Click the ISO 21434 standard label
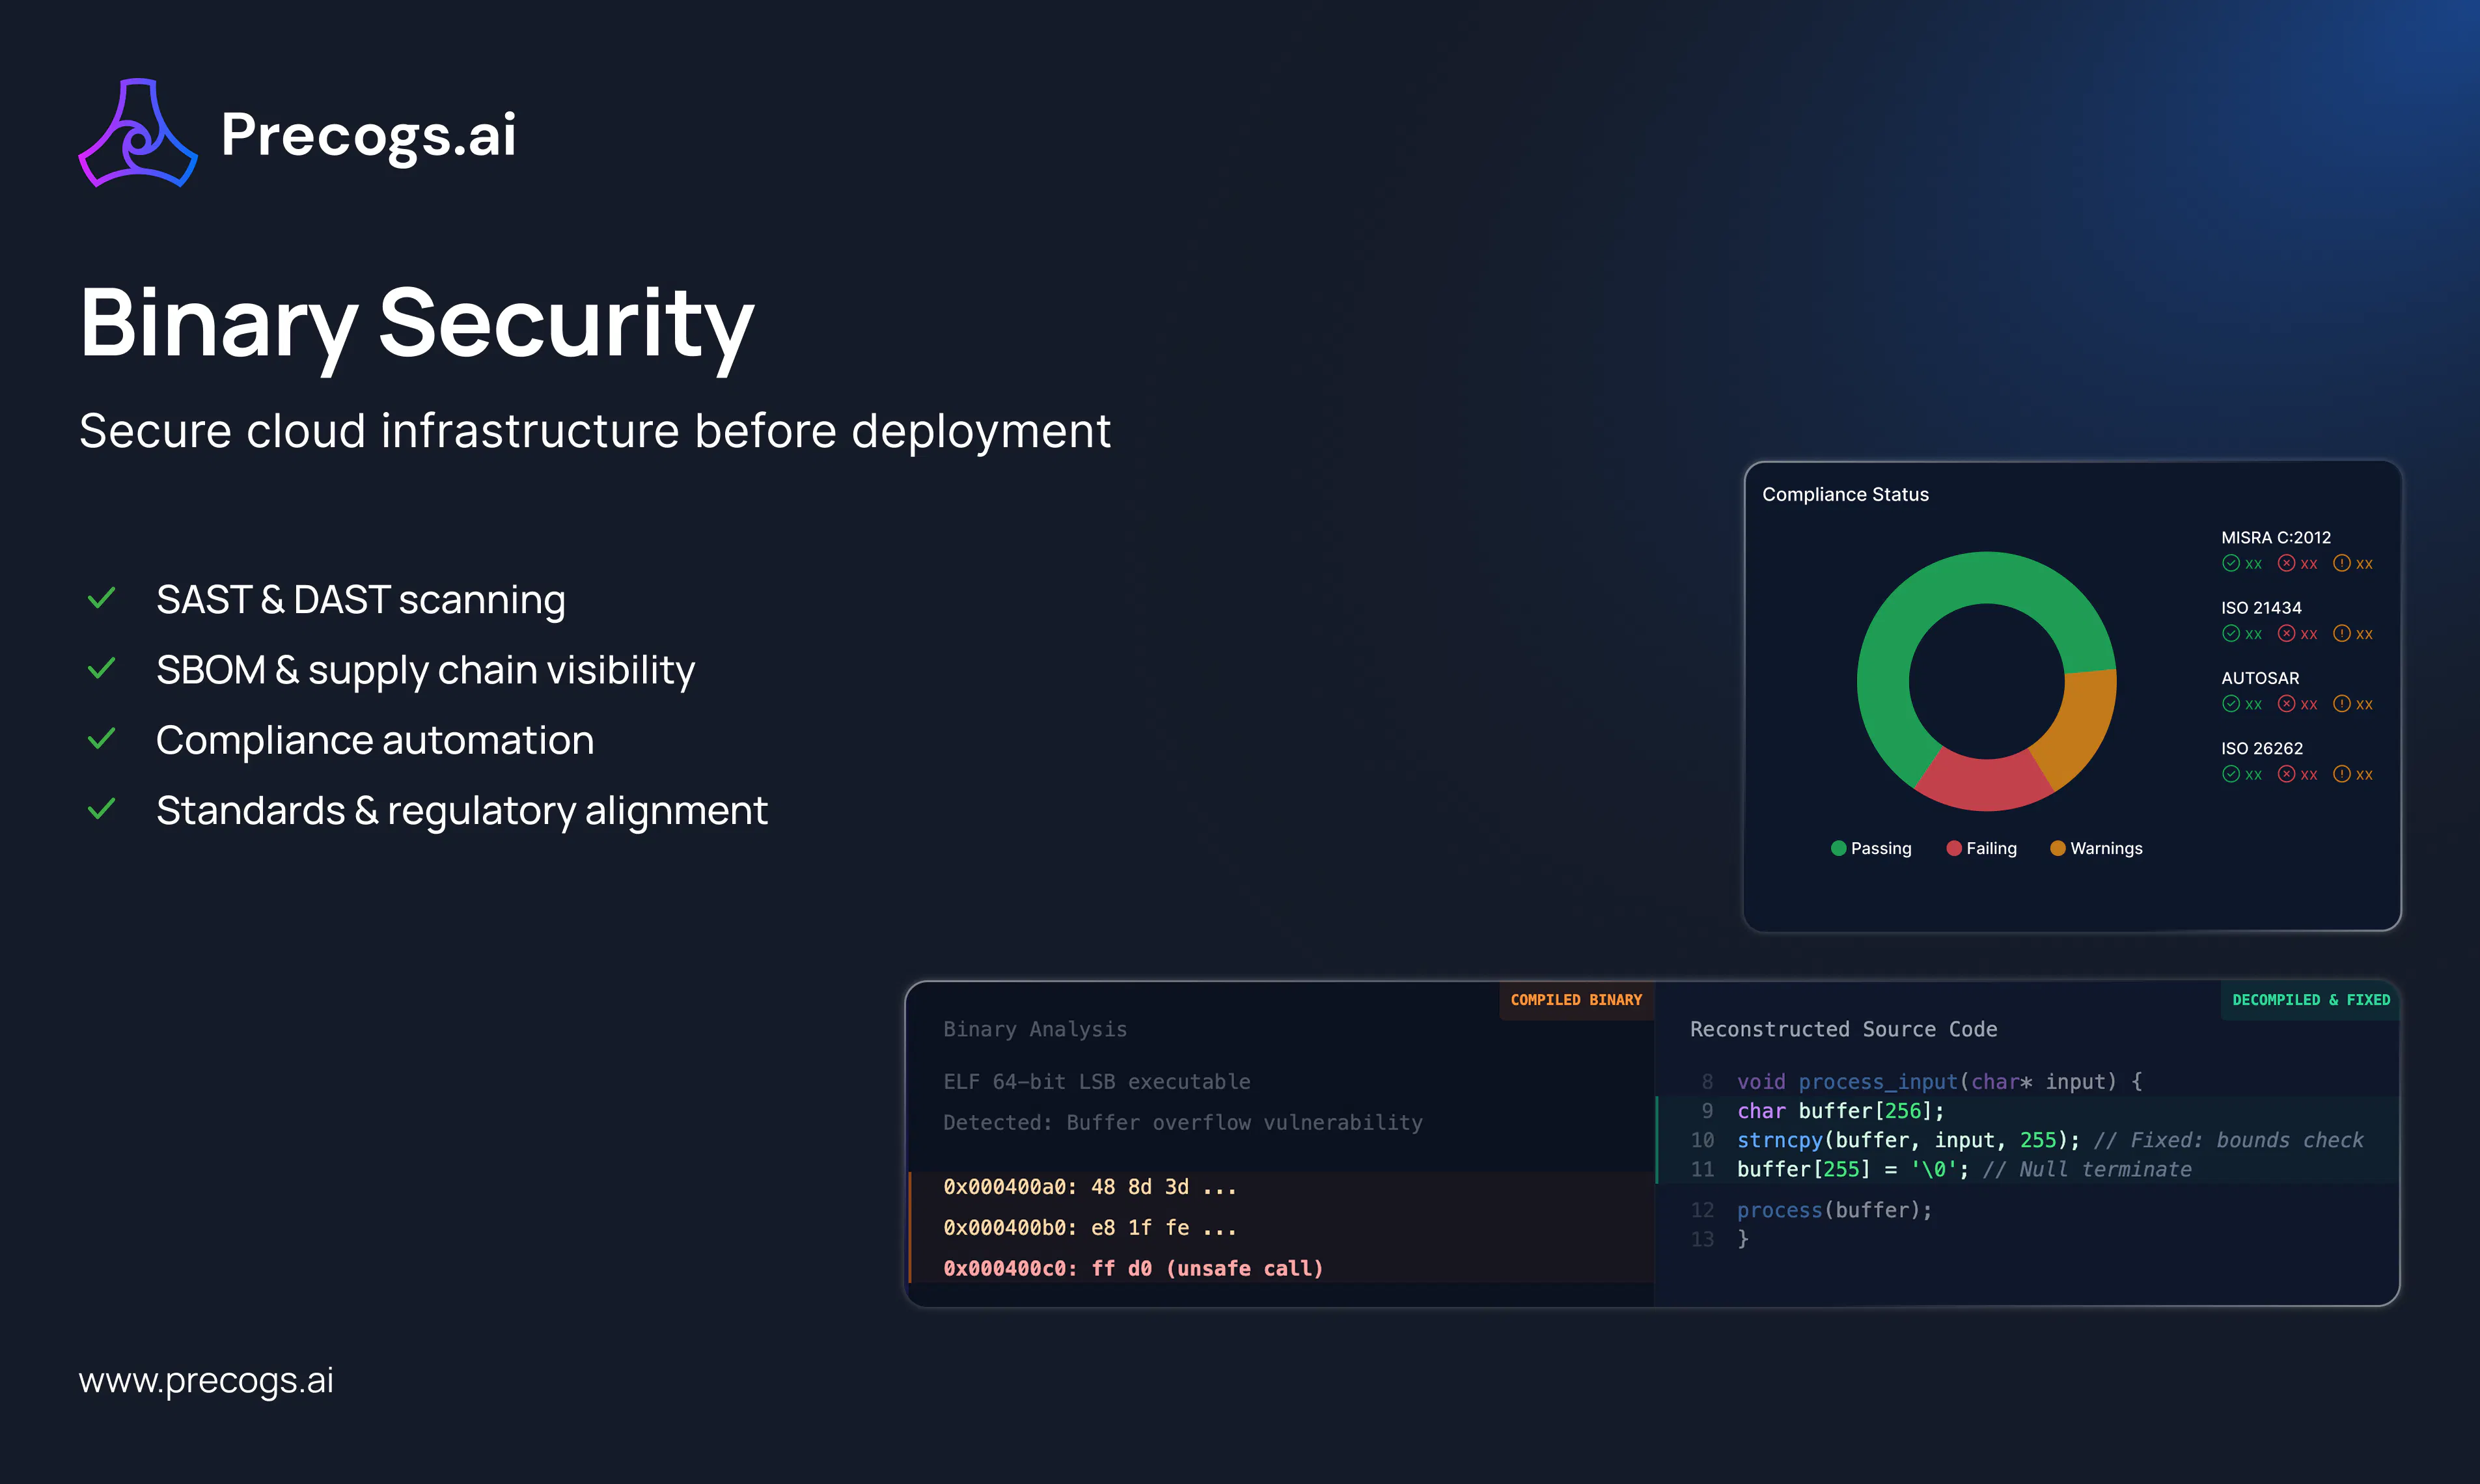Viewport: 2480px width, 1484px height. tap(2261, 607)
